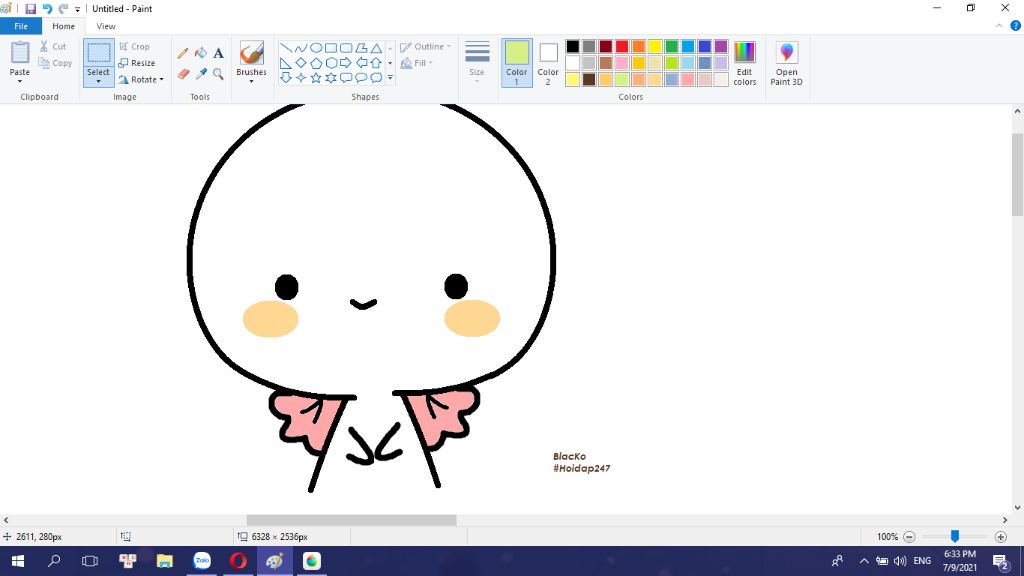Screen dimensions: 1024x576
Task: Pick the purple color swatch
Action: click(721, 46)
